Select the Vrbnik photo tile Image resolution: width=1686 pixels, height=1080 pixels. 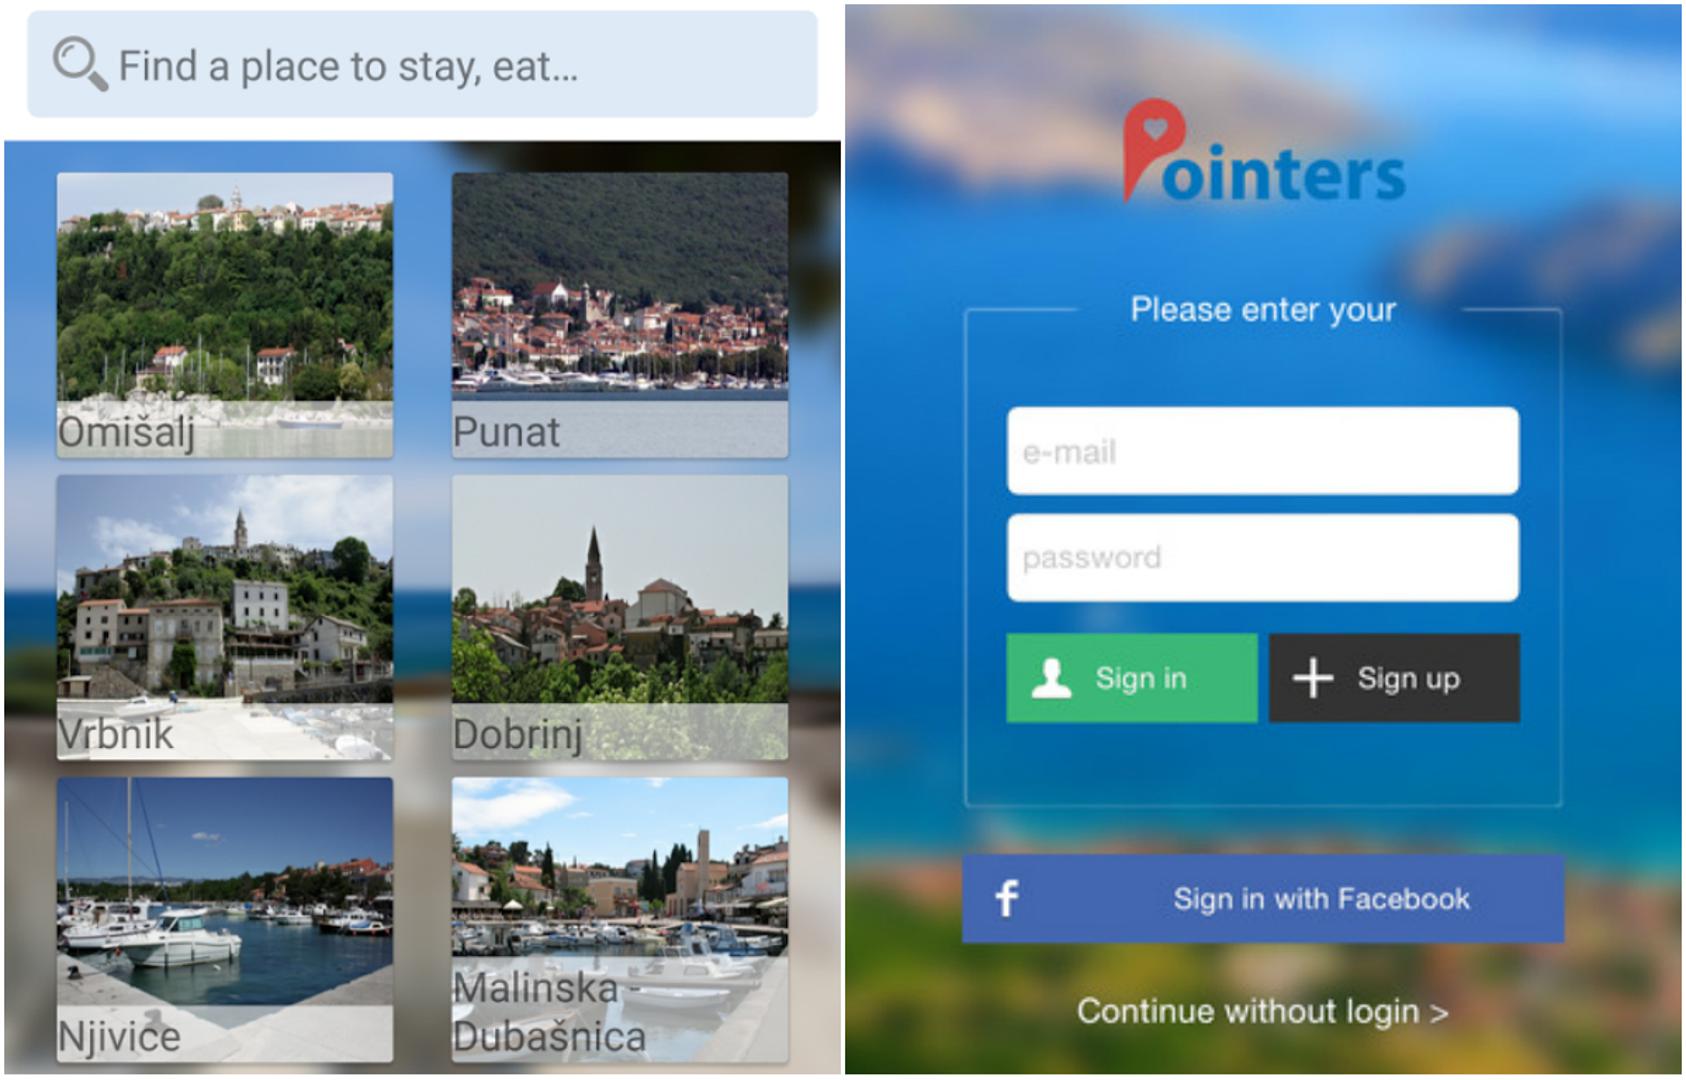tap(225, 617)
